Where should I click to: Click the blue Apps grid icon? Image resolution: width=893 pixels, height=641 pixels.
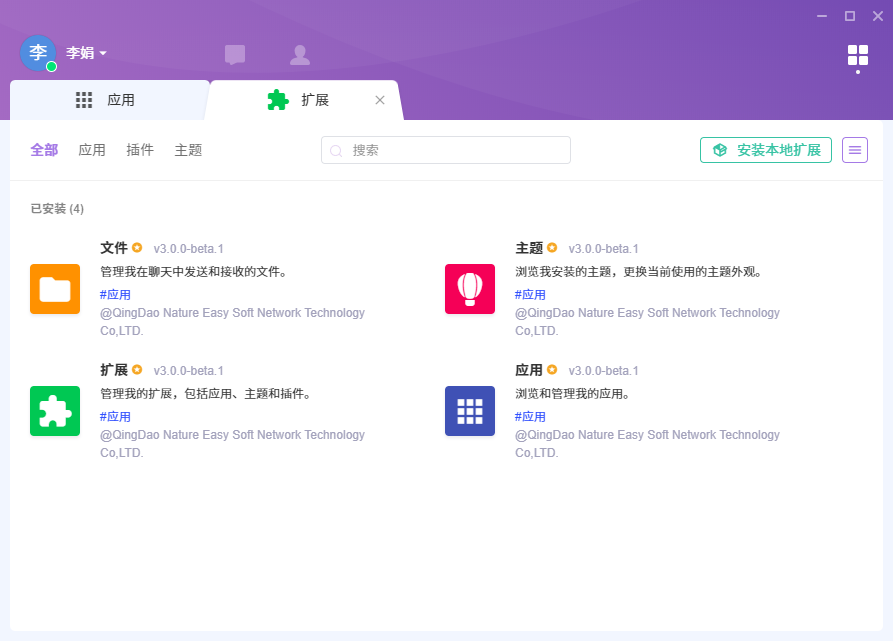coord(470,411)
